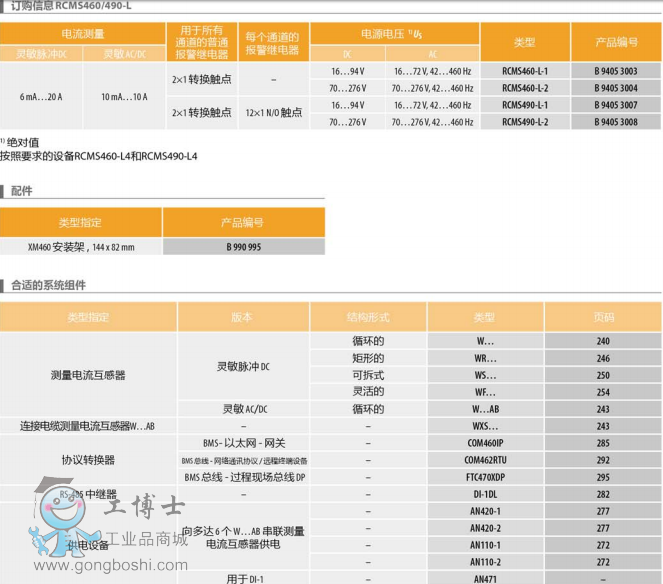Click the 页码 column header
Screen dimensions: 663x584
coord(603,316)
